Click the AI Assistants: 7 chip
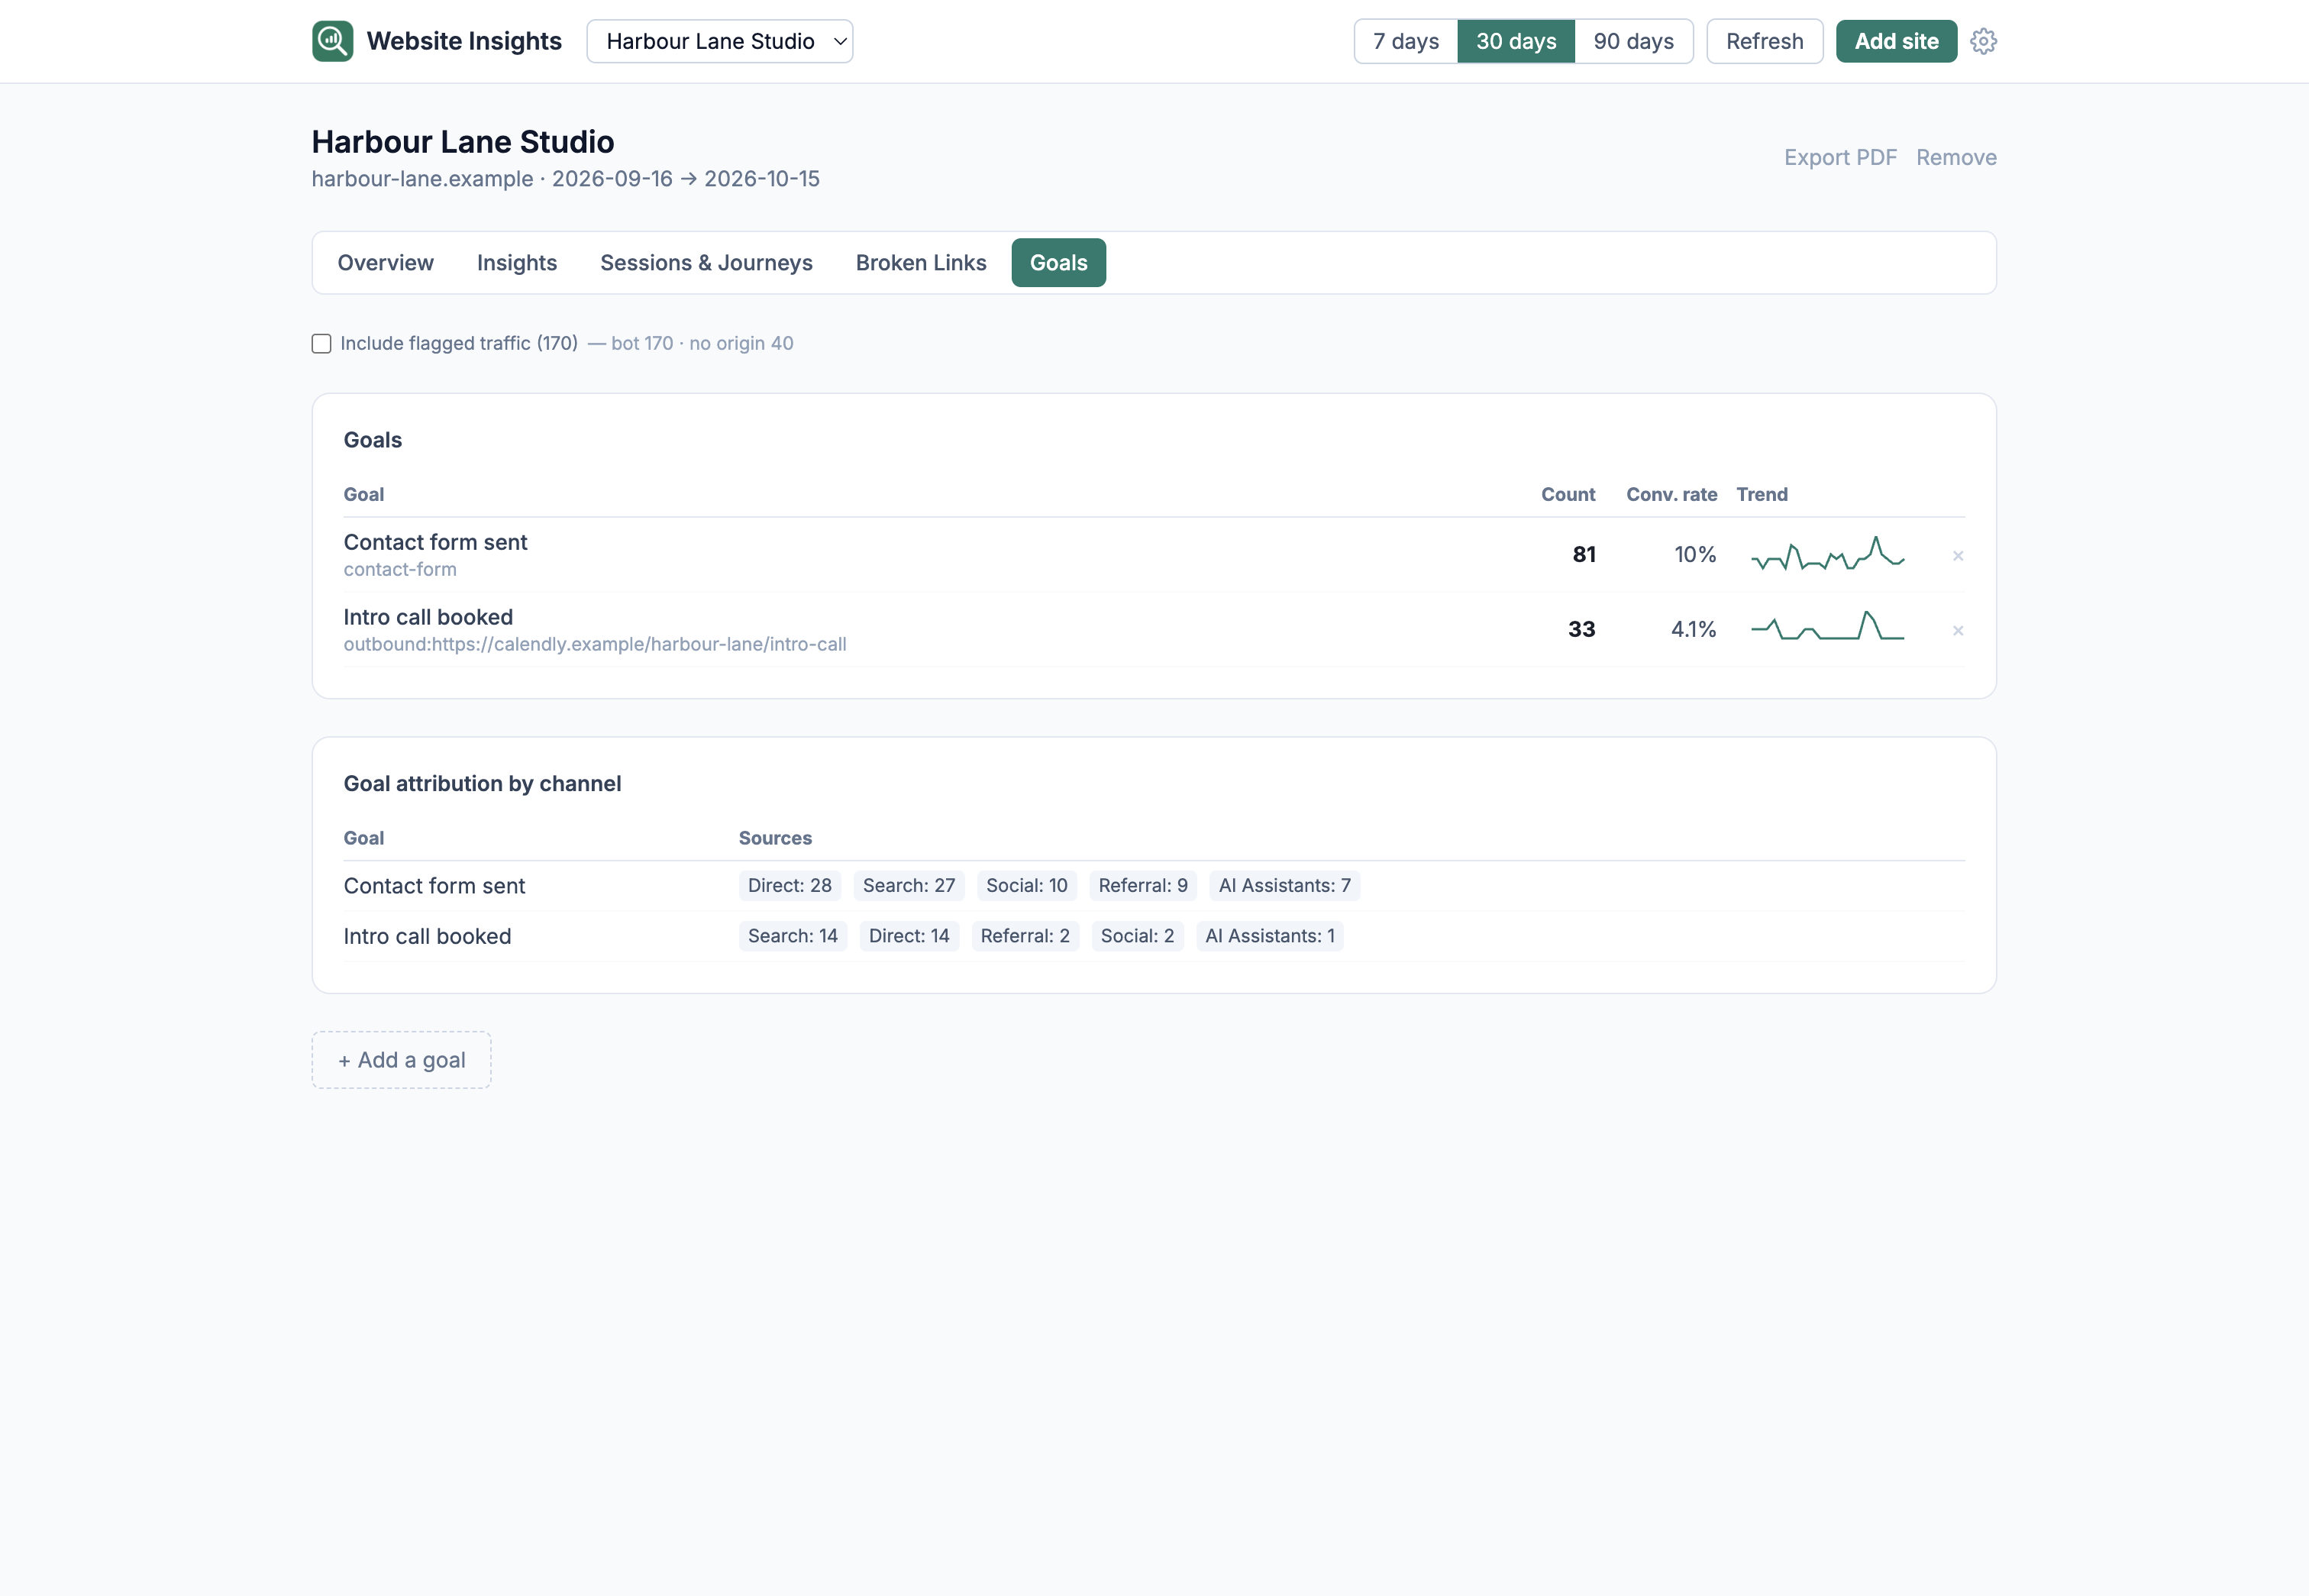The height and width of the screenshot is (1596, 2309). [x=1284, y=885]
